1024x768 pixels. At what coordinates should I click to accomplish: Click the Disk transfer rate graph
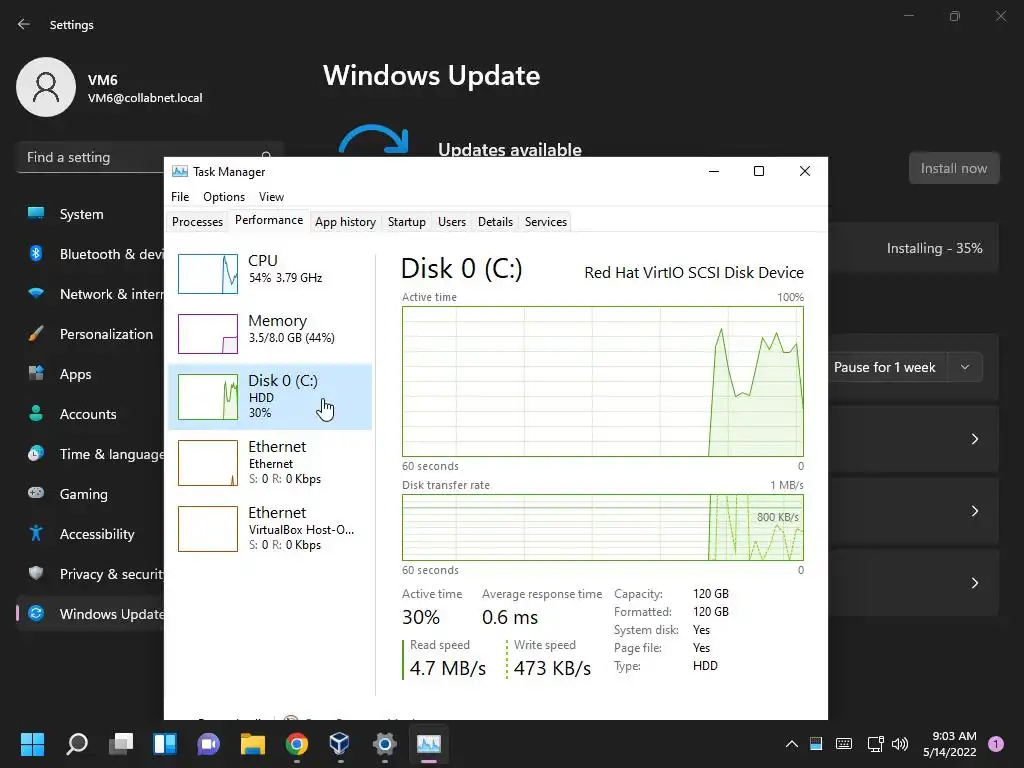(603, 528)
